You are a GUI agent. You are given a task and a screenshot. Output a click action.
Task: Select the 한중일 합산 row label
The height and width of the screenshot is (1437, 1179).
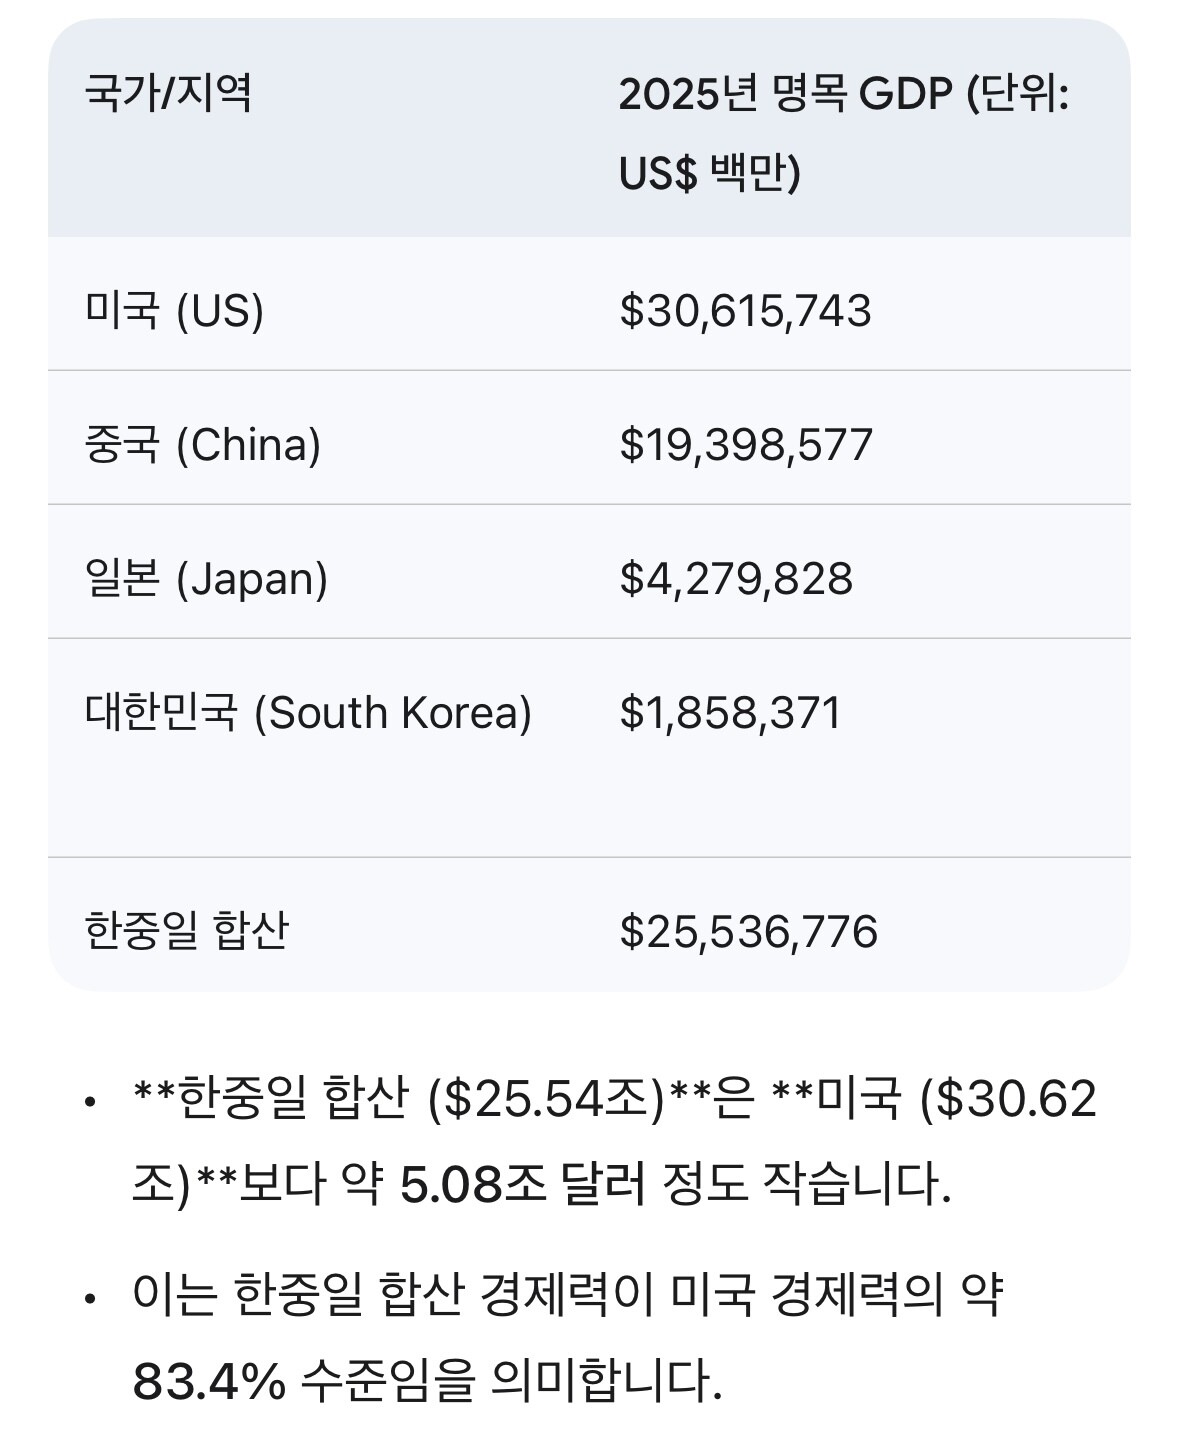(x=187, y=930)
